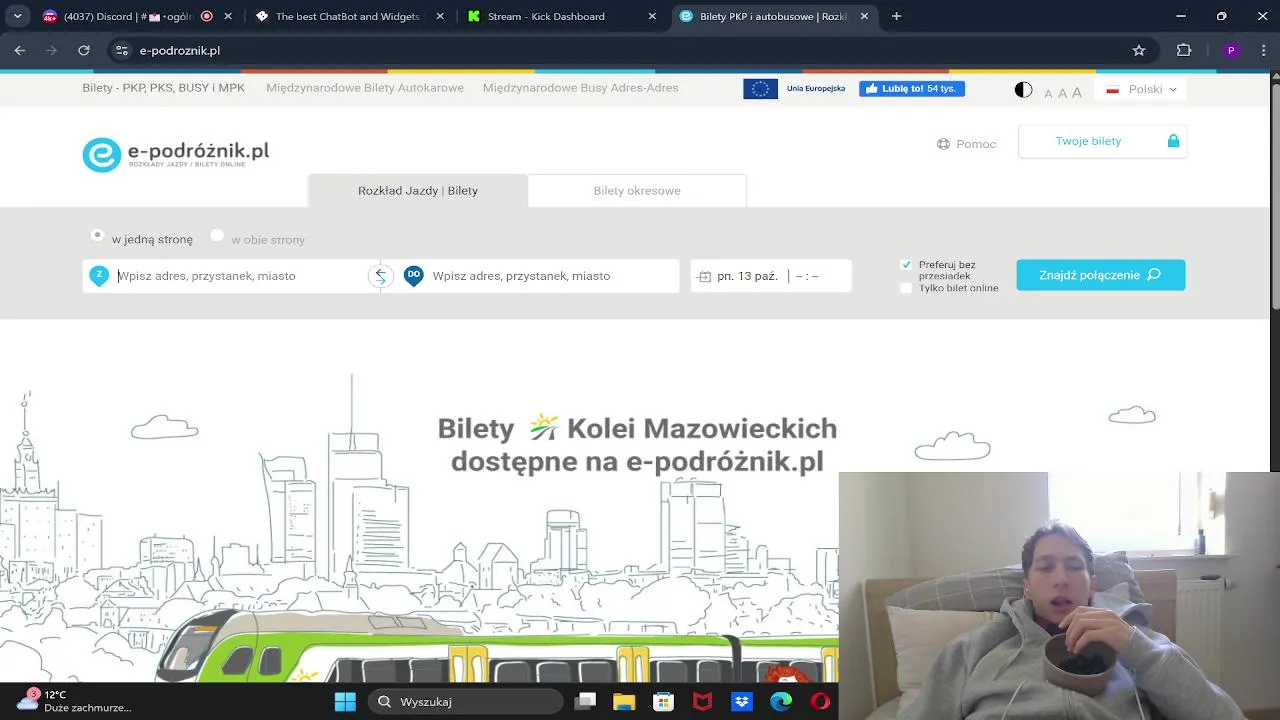Open the Chrome profile 'P' avatar
This screenshot has width=1280, height=720.
coord(1231,50)
